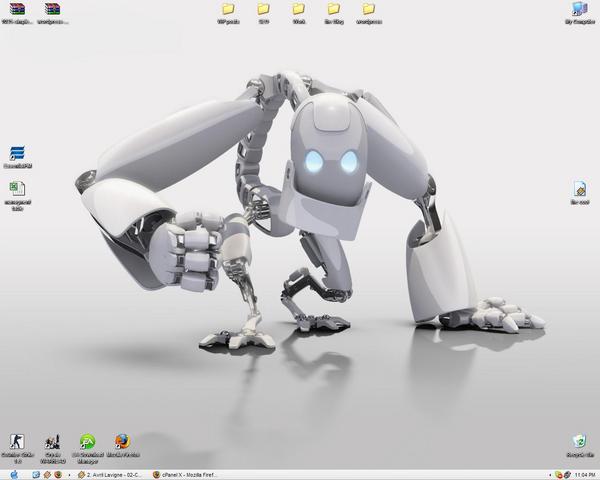Click the Apple logo start button

(14, 475)
